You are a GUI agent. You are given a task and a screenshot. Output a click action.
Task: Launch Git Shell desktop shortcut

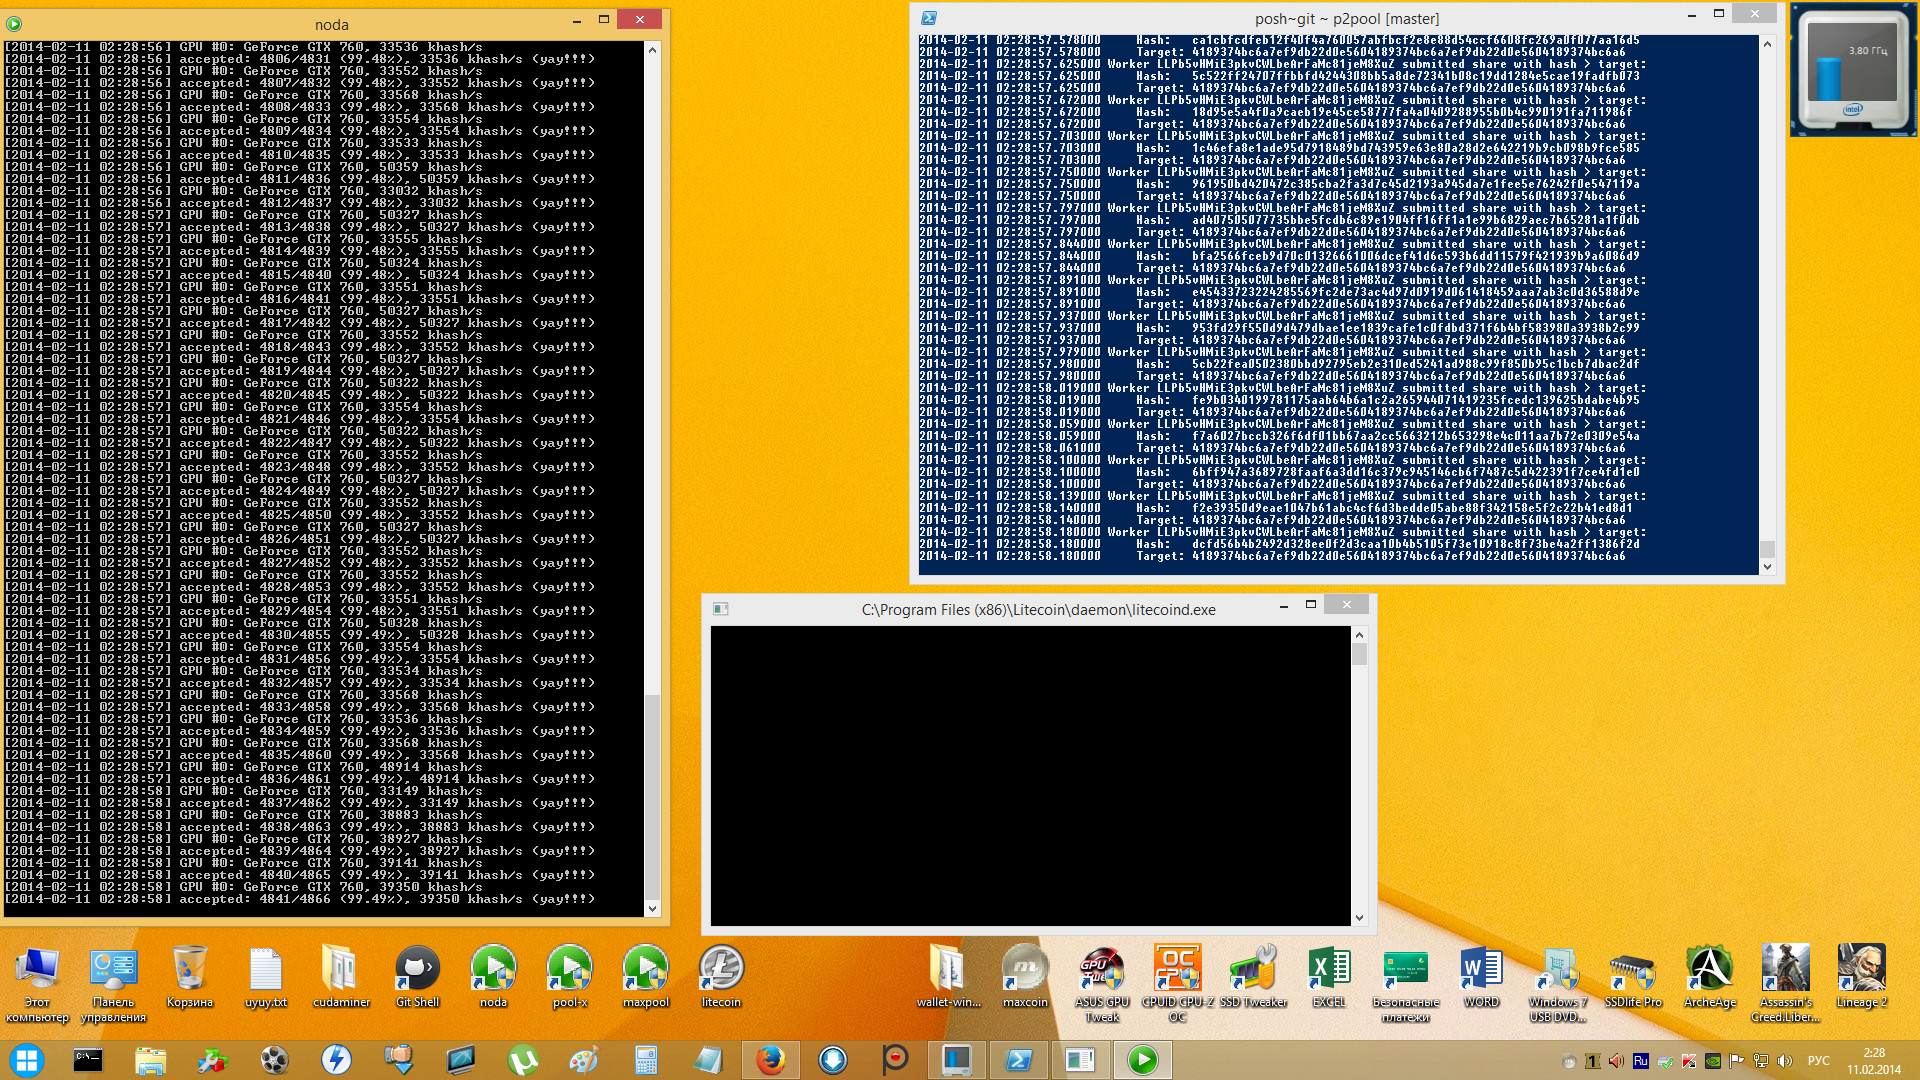pos(417,978)
